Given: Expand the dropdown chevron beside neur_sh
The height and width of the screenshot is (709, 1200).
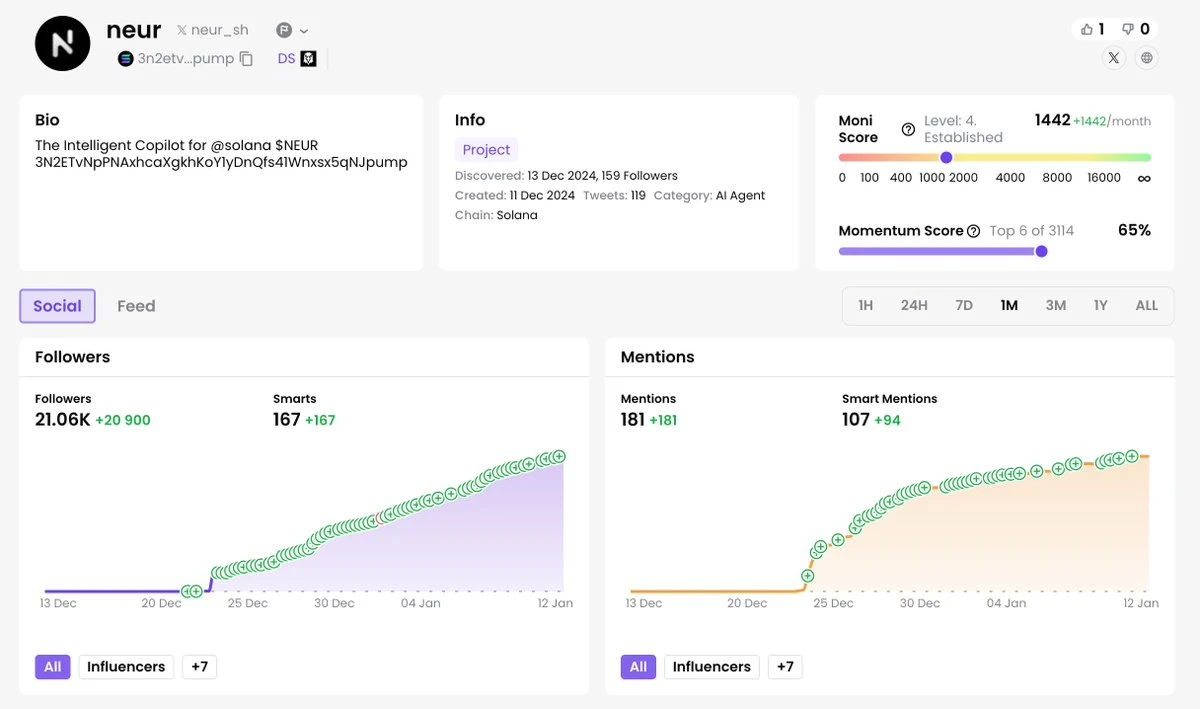Looking at the screenshot, I should pos(304,31).
